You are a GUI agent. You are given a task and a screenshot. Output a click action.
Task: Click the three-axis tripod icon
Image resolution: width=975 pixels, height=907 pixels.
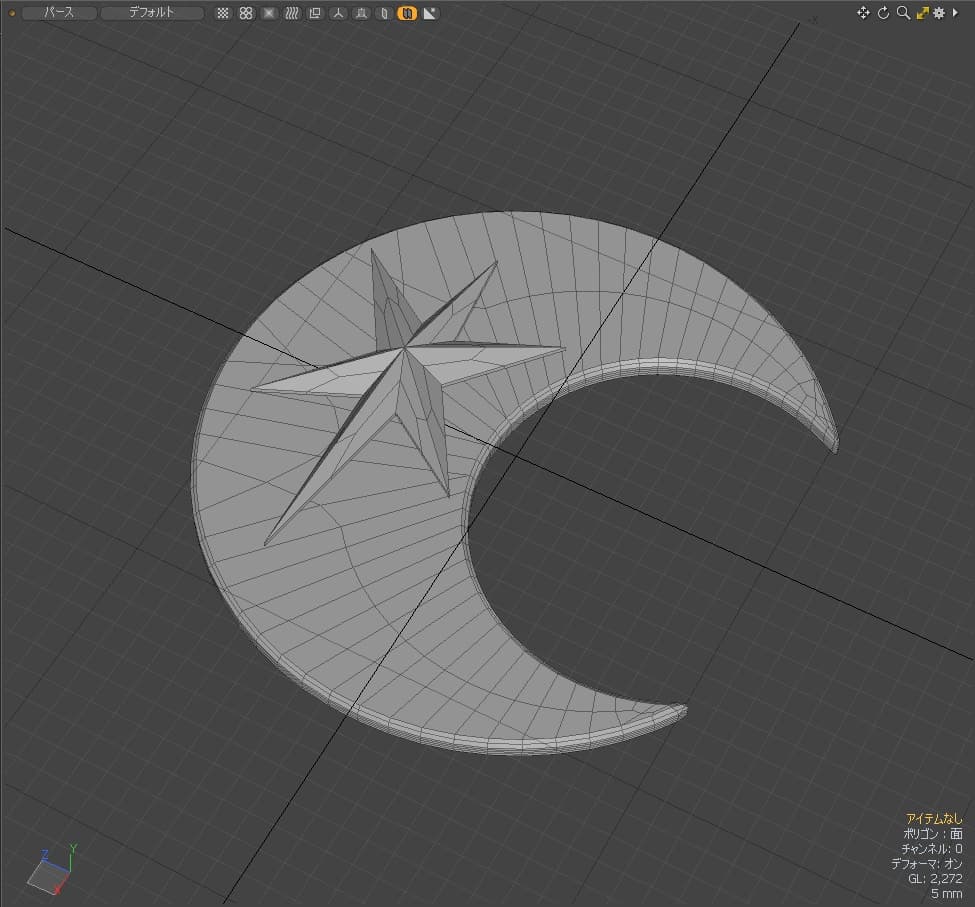338,13
